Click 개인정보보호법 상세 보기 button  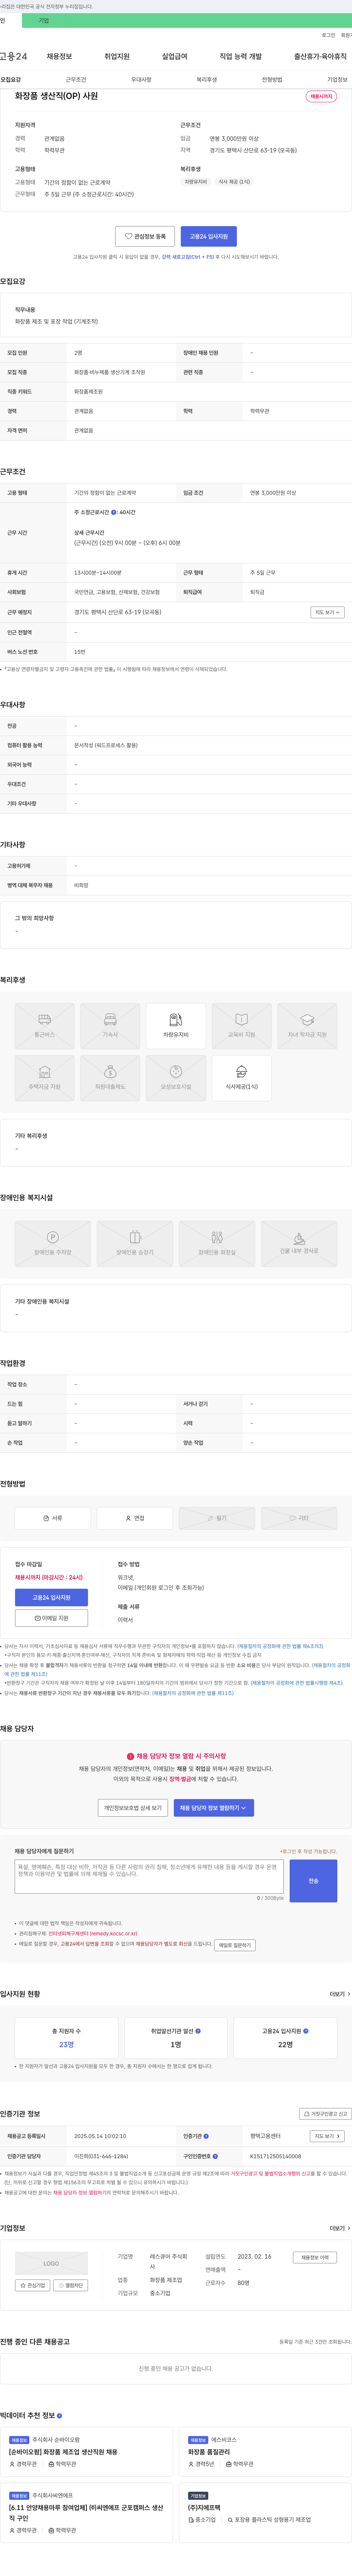(133, 1808)
